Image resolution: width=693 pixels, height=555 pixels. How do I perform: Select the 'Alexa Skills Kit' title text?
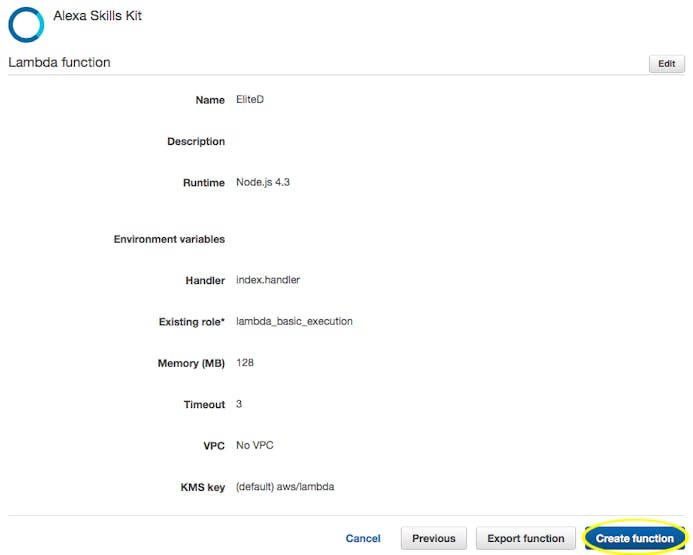98,16
